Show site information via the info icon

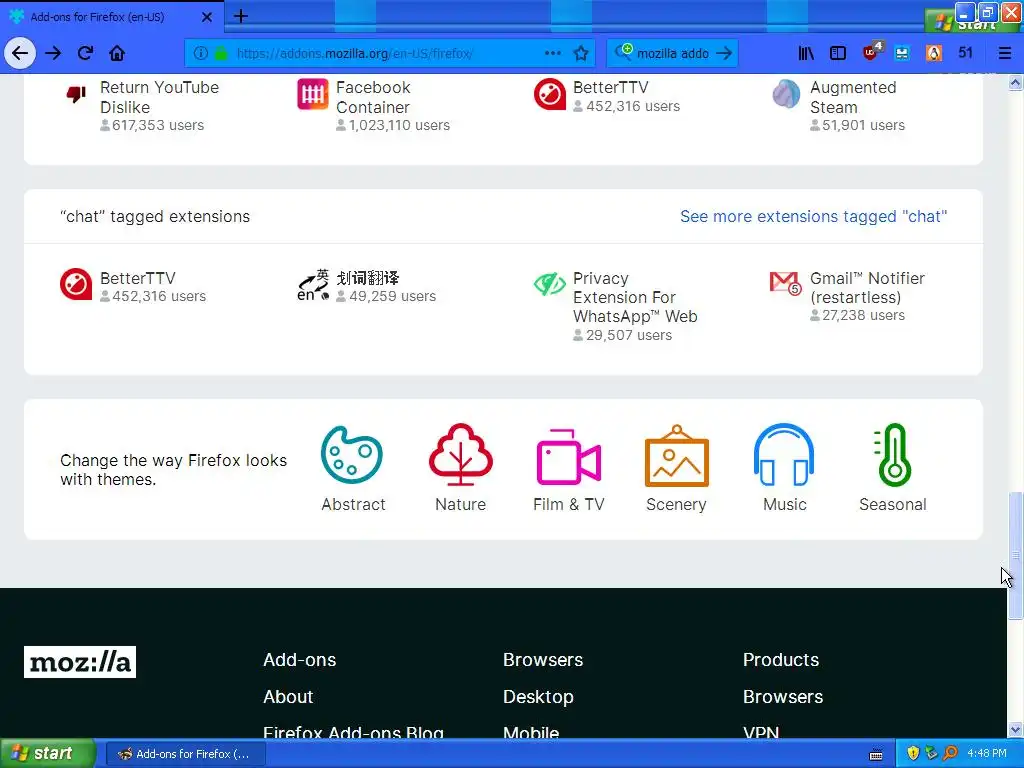[201, 54]
